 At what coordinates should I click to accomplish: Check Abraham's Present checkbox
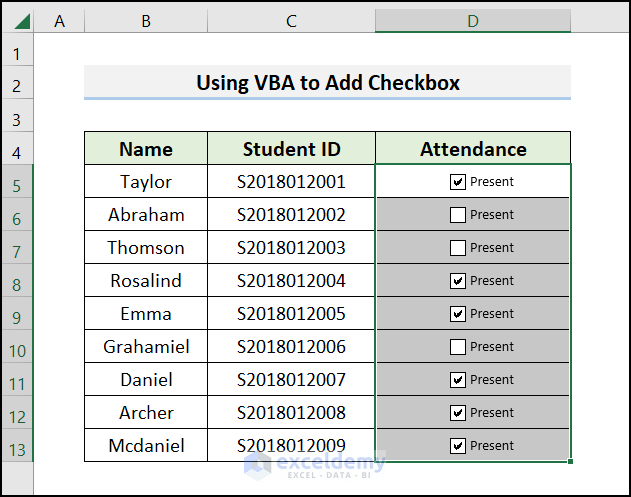coord(458,215)
